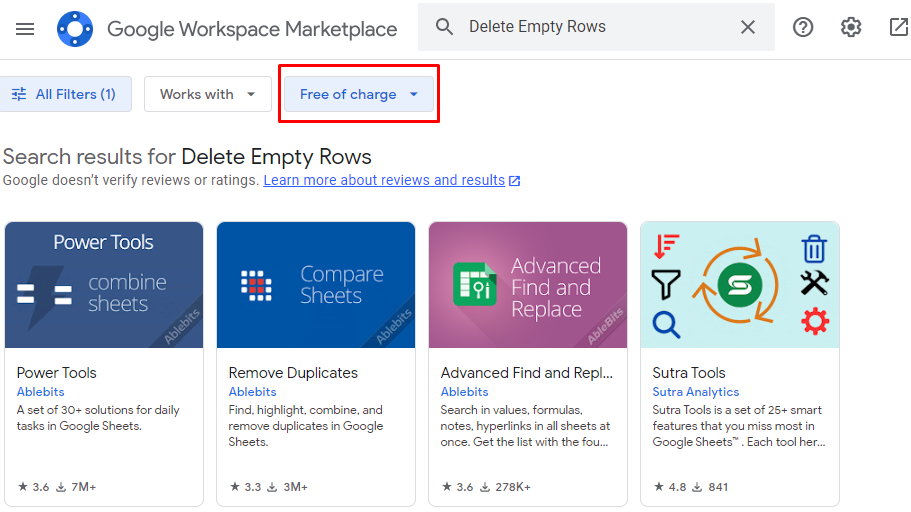Clear the search text with the X
The width and height of the screenshot is (911, 512).
[x=748, y=27]
